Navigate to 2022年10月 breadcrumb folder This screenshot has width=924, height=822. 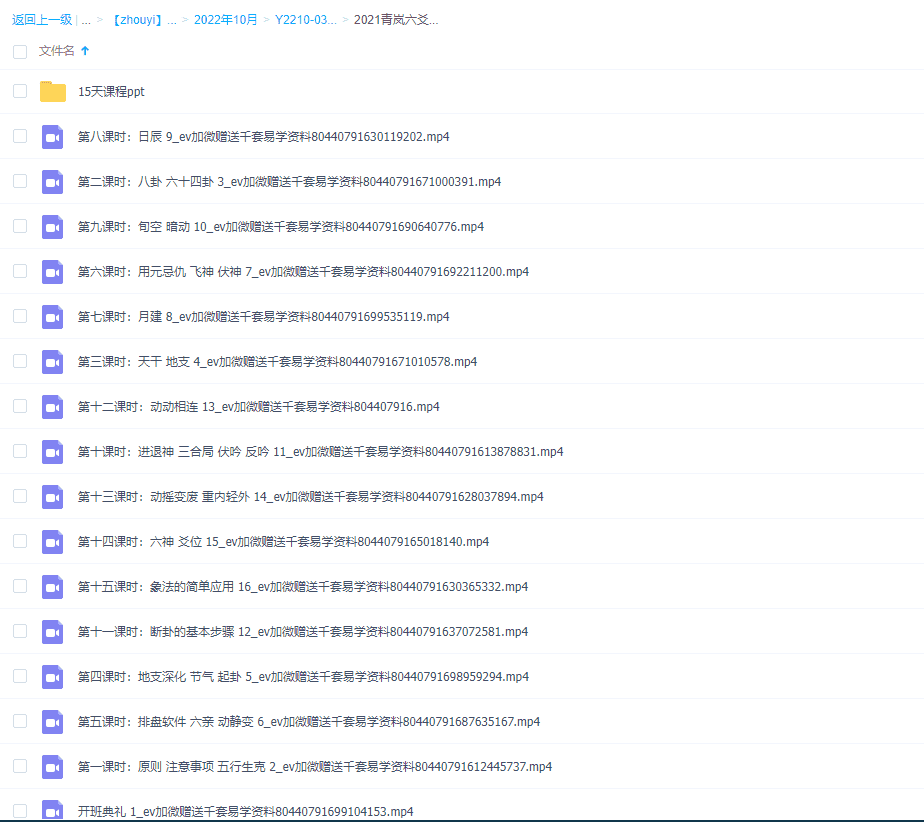pos(225,19)
